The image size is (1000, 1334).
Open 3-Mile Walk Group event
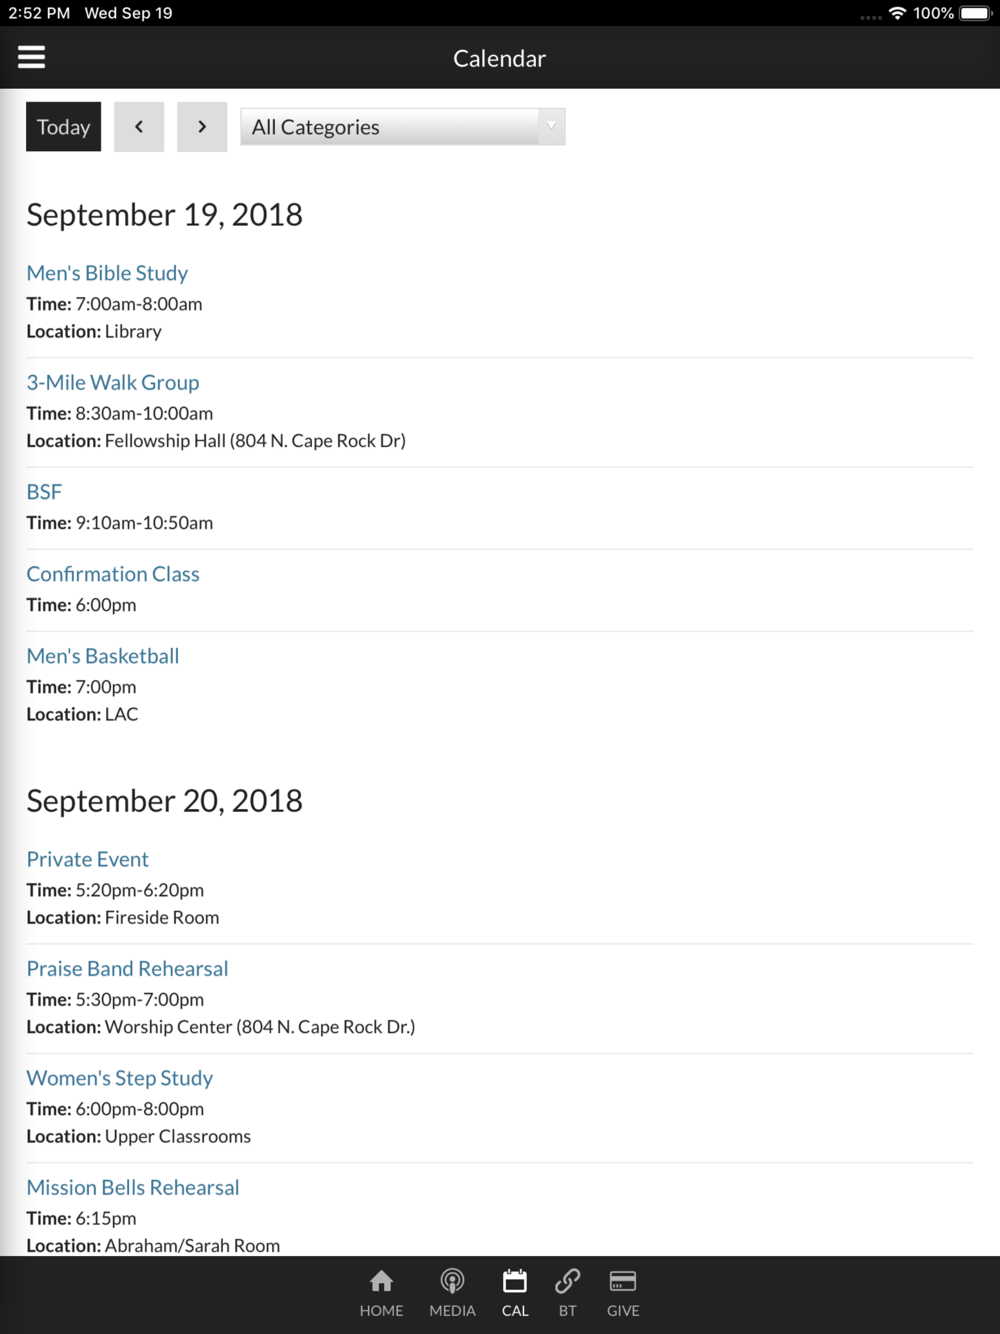tap(113, 382)
